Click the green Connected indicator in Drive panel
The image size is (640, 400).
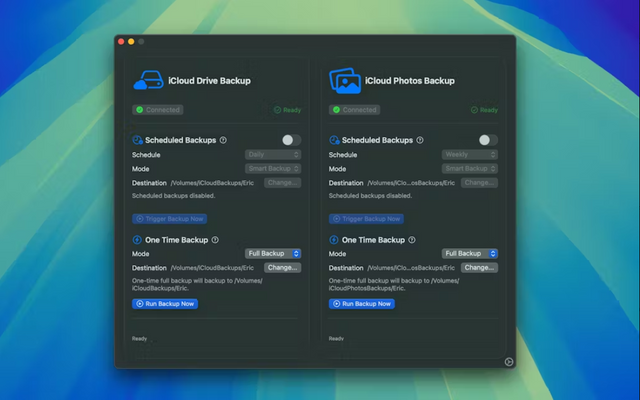click(158, 109)
